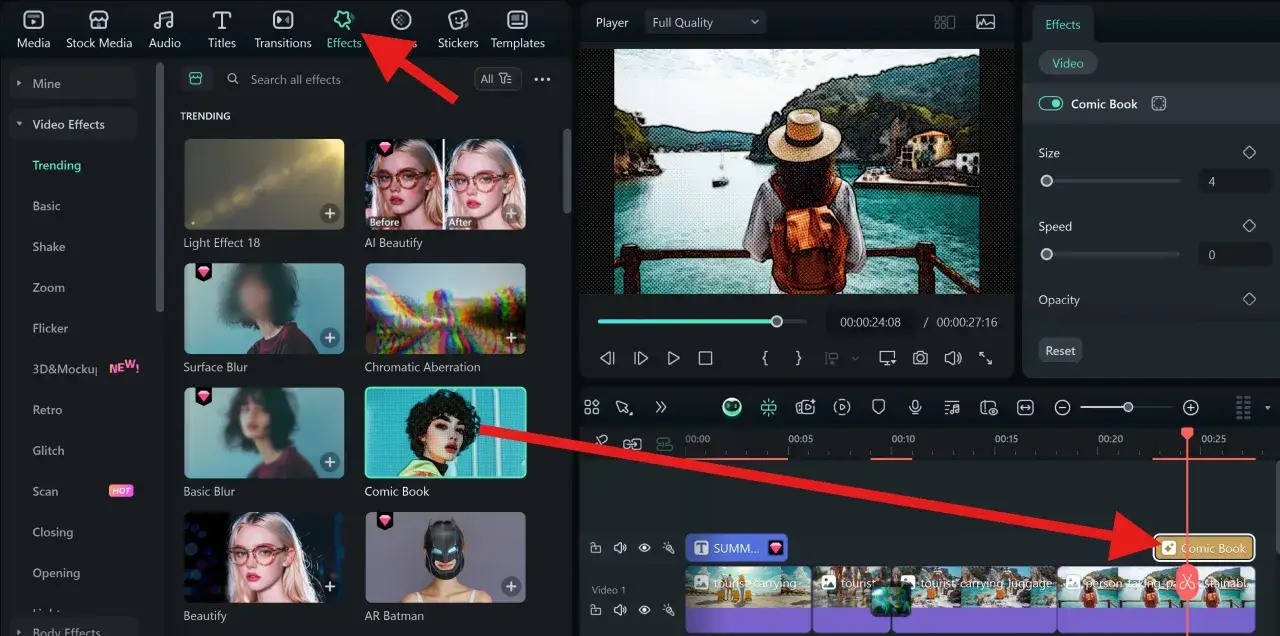1280x636 pixels.
Task: Open the All filter dropdown
Action: click(497, 79)
